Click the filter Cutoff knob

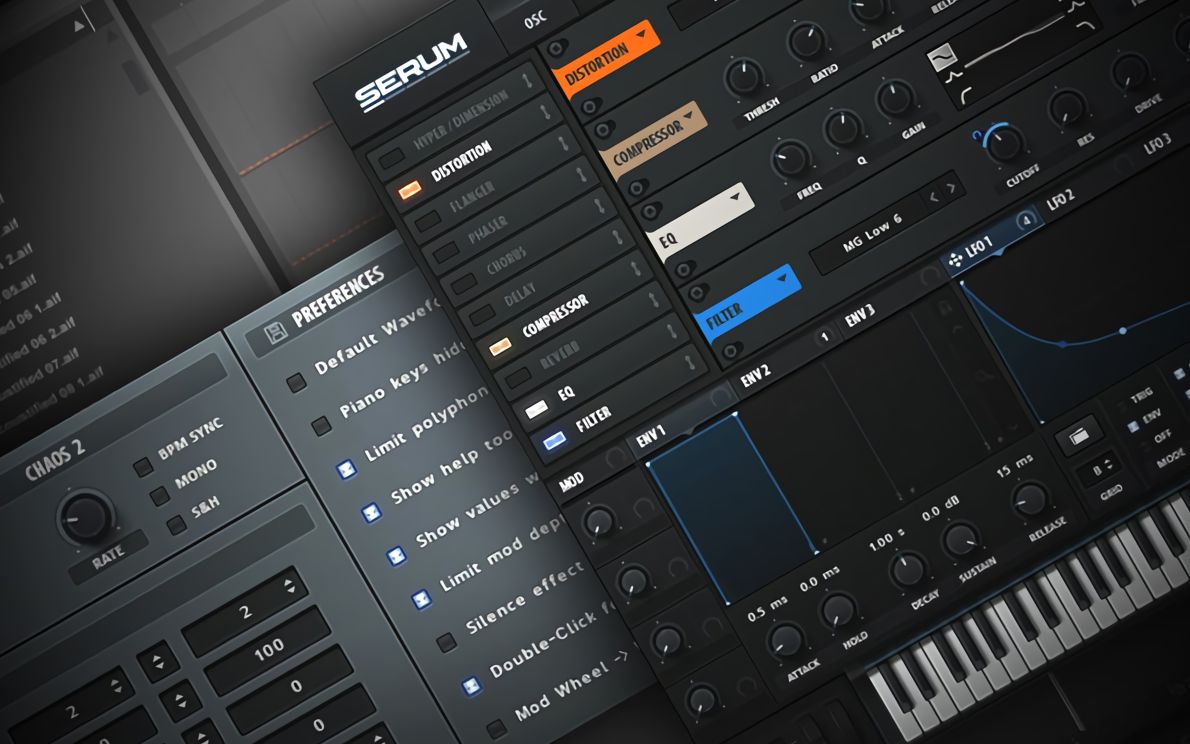[1003, 144]
